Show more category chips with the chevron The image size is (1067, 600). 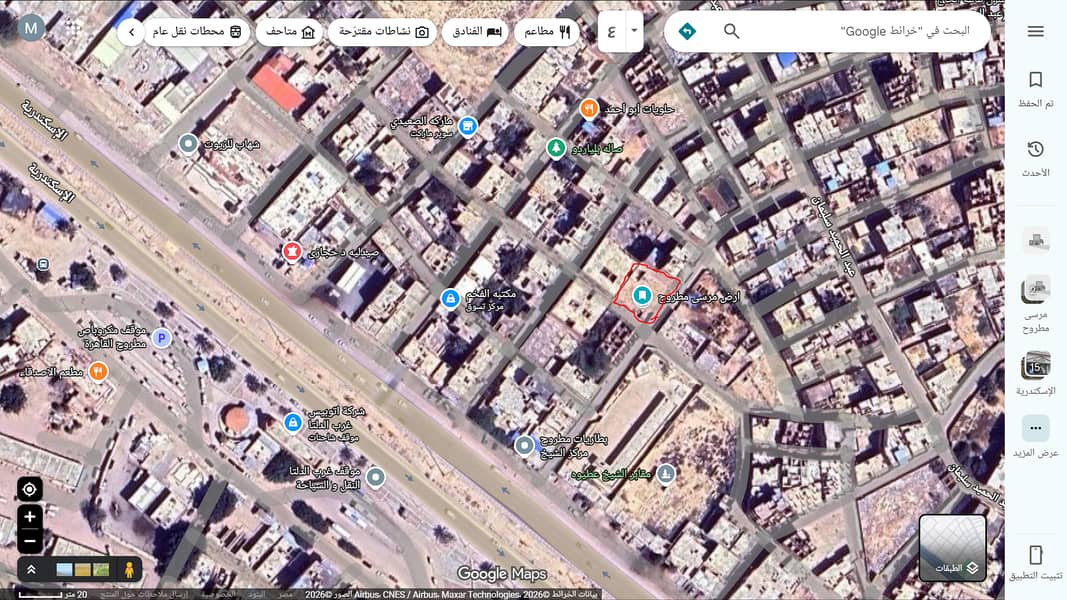click(x=131, y=32)
